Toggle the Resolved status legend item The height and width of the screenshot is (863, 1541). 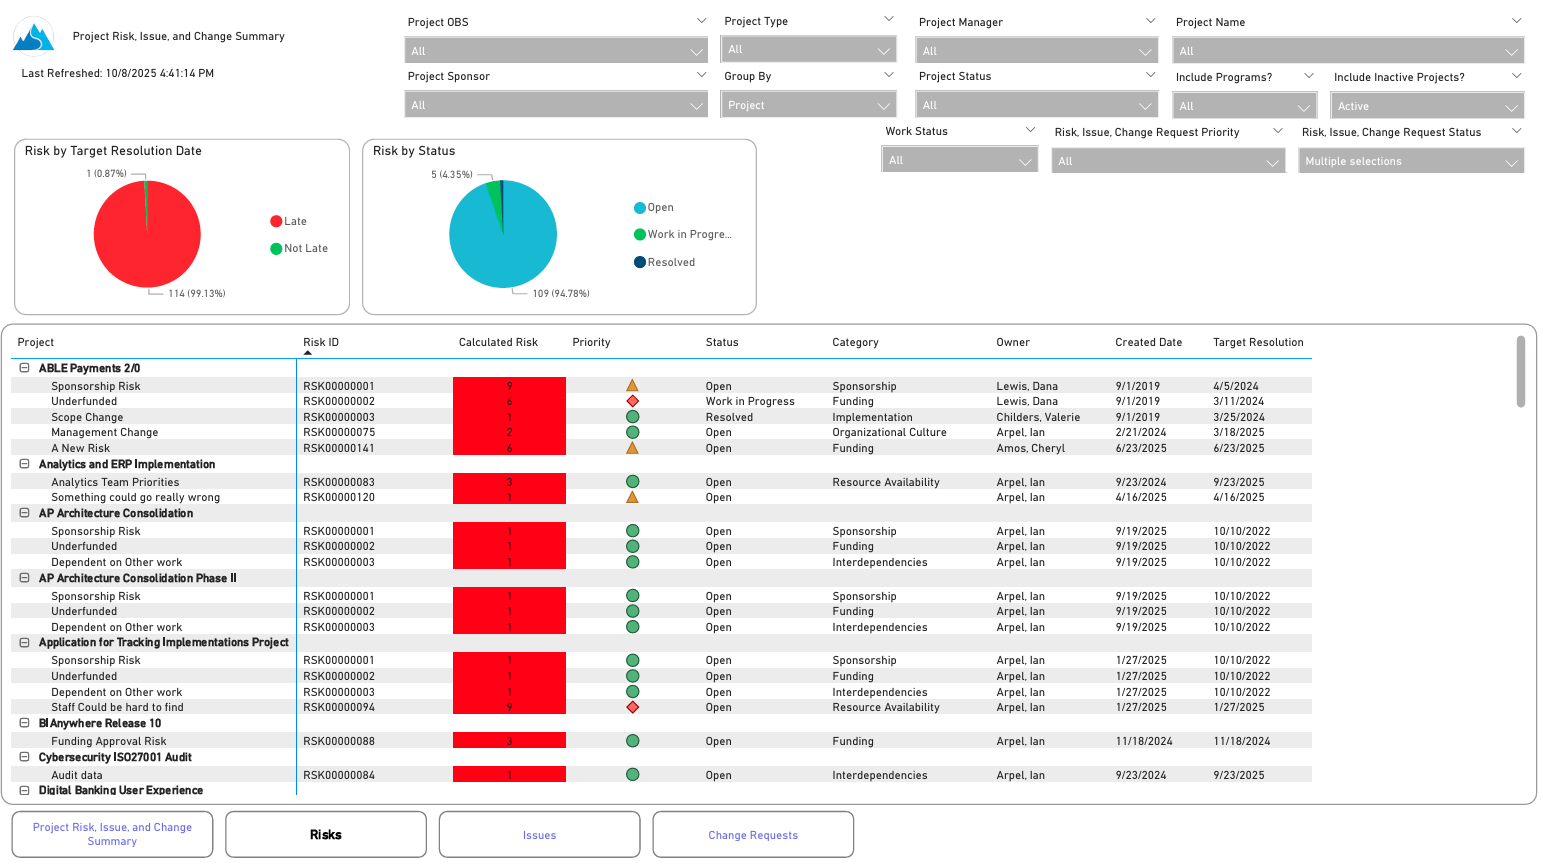664,262
